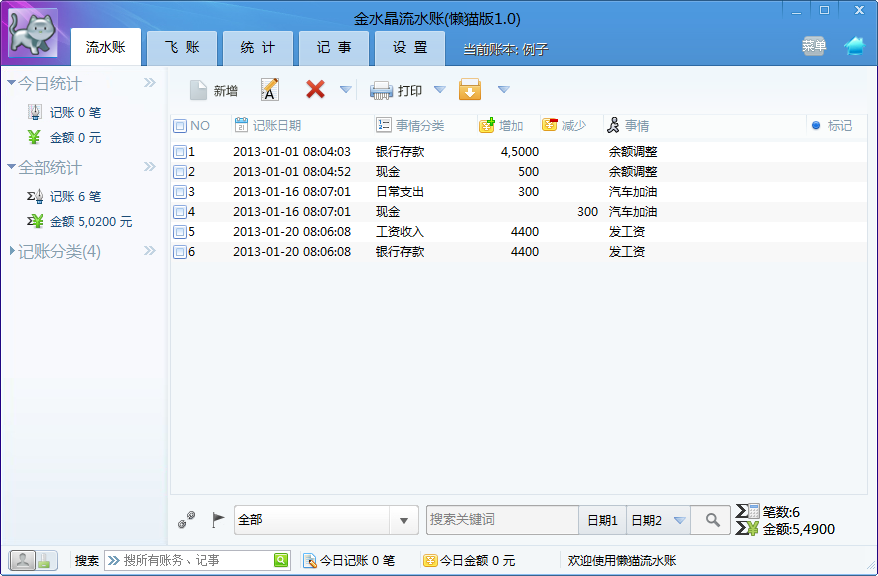This screenshot has width=878, height=576.
Task: Open the dropdown arrow next to 打印
Action: tap(440, 90)
